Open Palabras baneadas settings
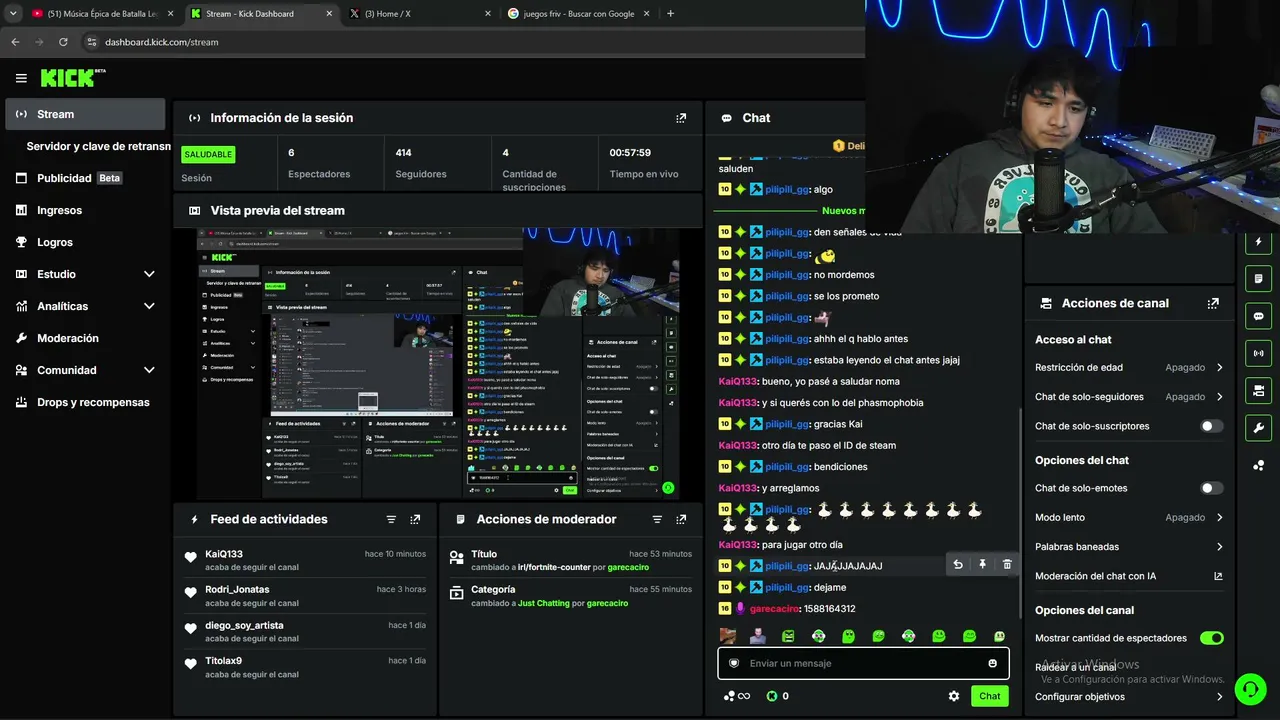Image resolution: width=1280 pixels, height=720 pixels. [1129, 547]
